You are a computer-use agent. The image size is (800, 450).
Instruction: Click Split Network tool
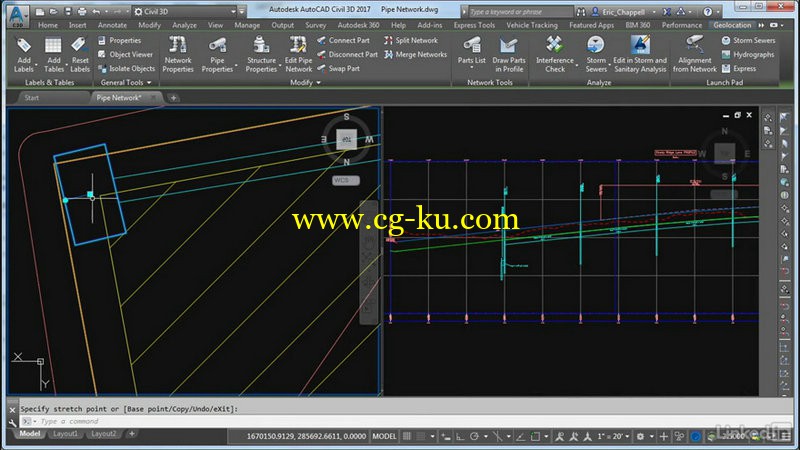pyautogui.click(x=411, y=40)
